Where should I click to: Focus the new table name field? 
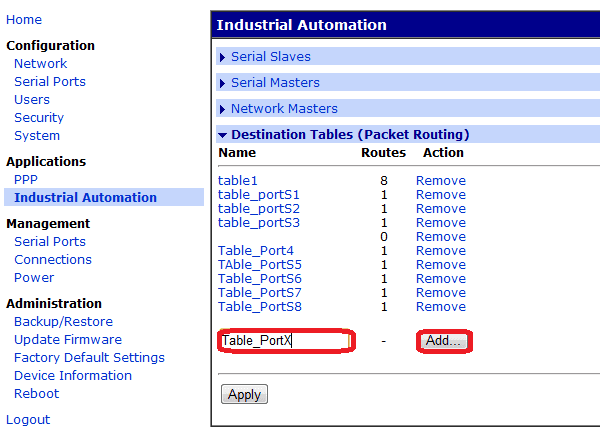point(284,341)
